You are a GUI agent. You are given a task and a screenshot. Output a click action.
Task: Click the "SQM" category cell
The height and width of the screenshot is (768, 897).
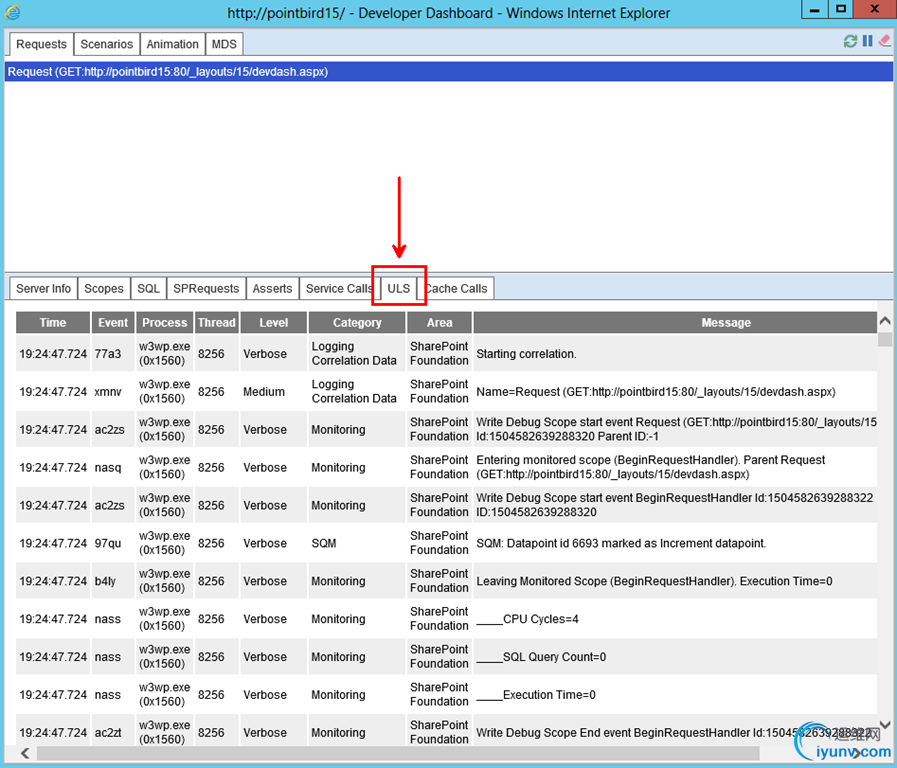(x=324, y=543)
